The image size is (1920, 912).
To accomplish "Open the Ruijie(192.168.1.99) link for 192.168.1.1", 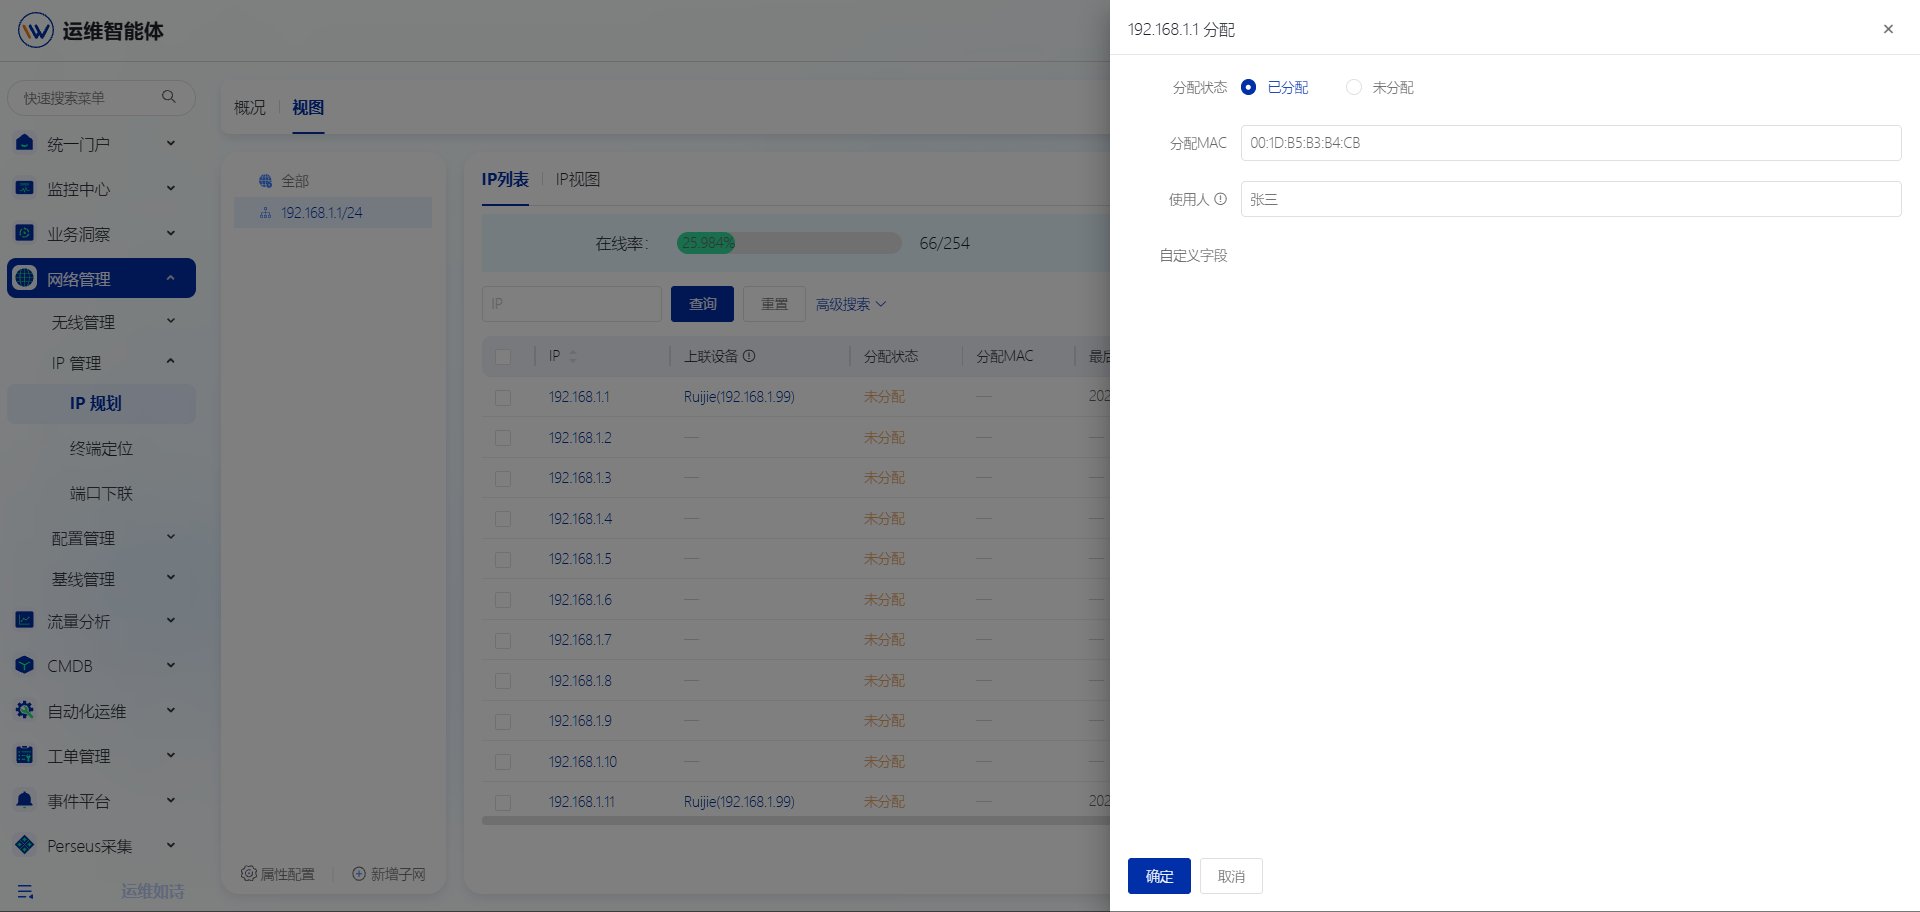I will click(739, 397).
